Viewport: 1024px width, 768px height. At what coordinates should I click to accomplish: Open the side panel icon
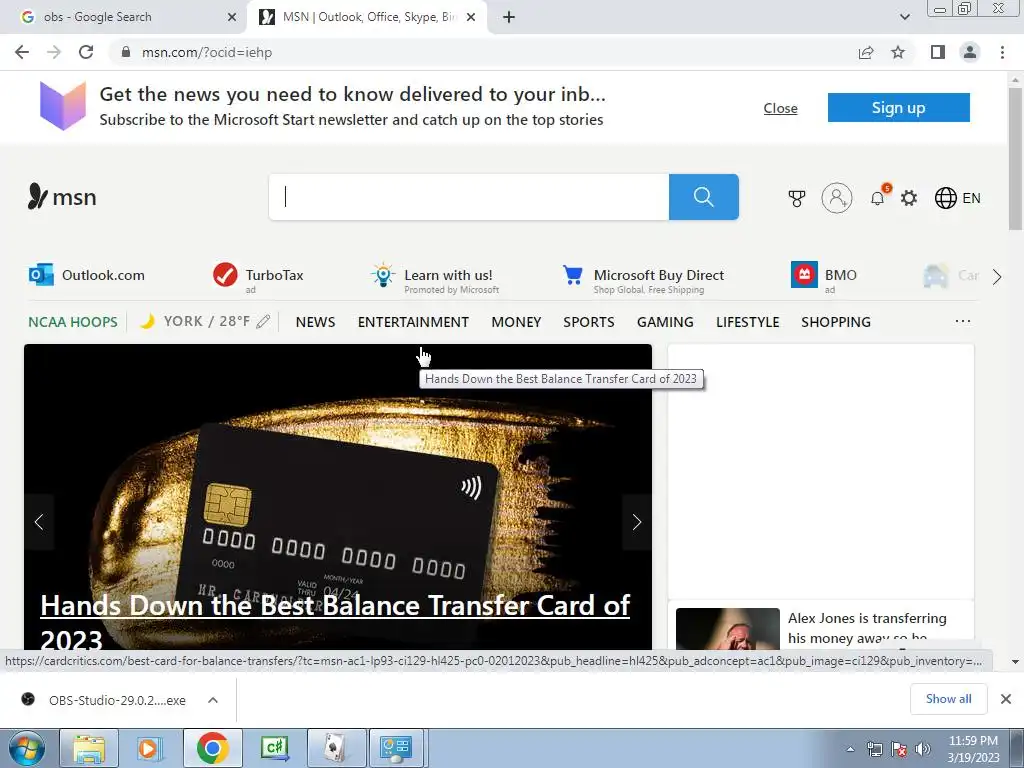(938, 52)
